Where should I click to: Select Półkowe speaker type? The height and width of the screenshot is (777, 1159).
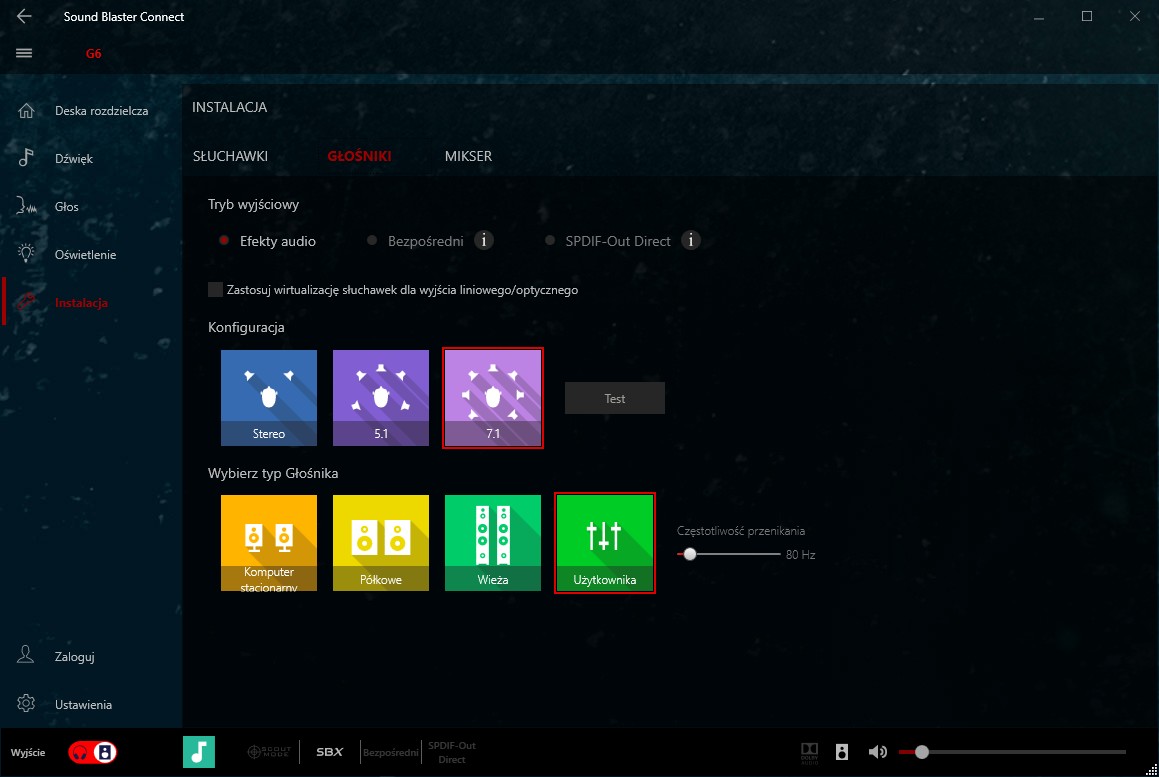click(x=381, y=543)
